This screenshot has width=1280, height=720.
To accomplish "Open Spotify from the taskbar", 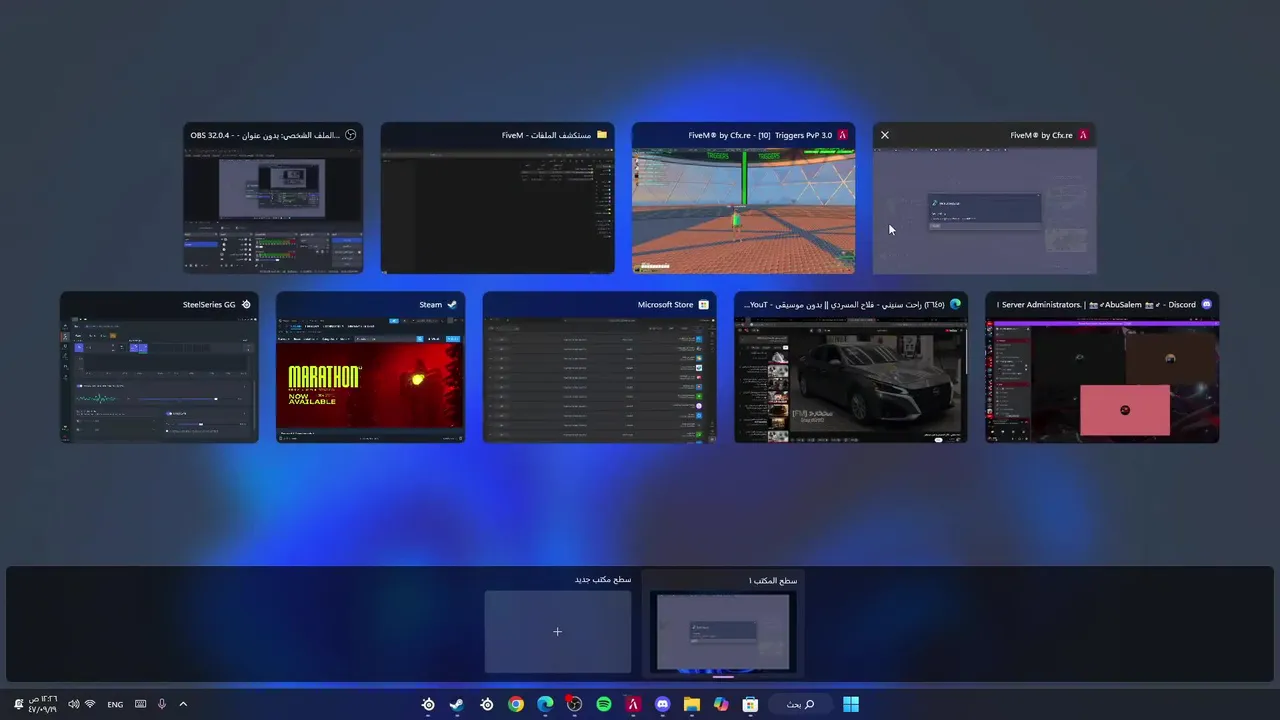I will 604,704.
